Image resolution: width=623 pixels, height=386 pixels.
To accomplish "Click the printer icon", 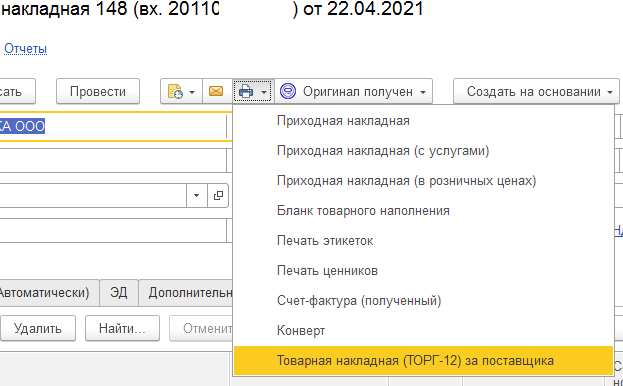I will click(246, 92).
